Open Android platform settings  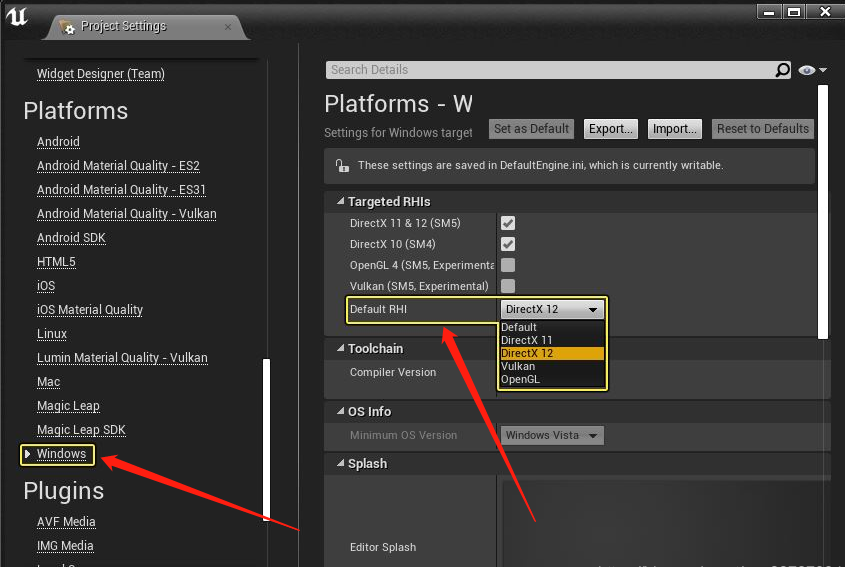coord(58,142)
